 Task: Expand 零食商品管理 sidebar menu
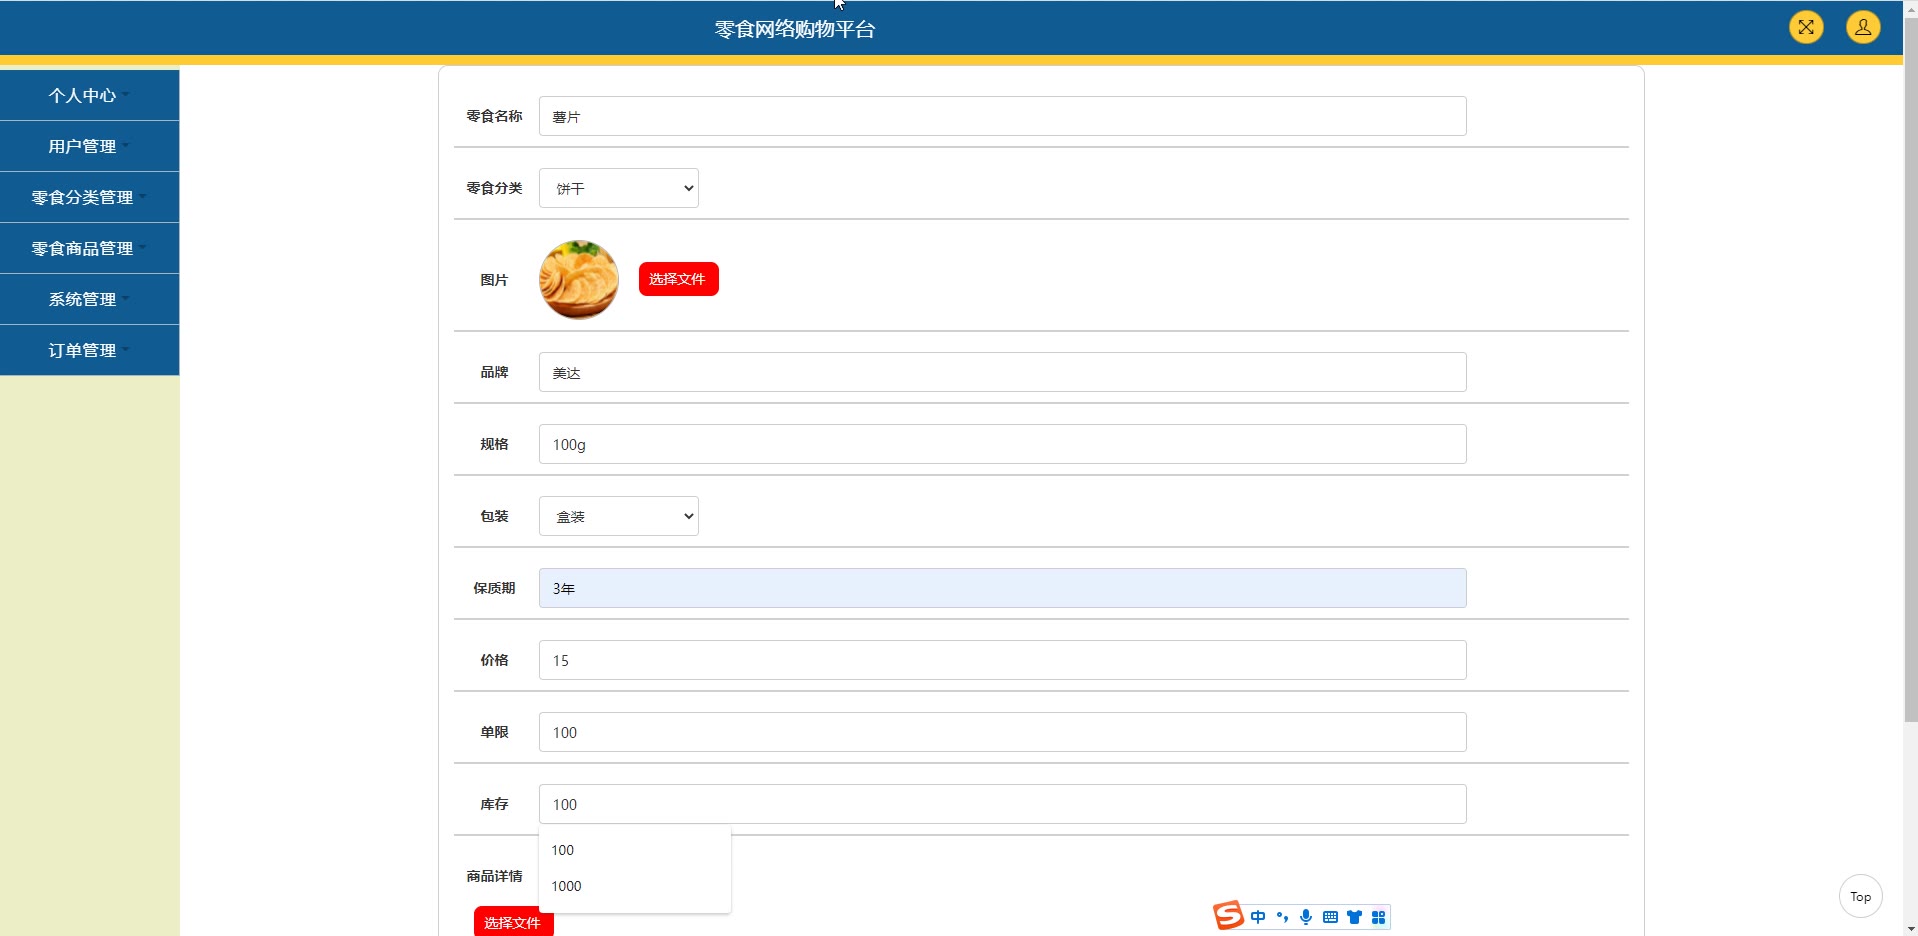click(90, 248)
